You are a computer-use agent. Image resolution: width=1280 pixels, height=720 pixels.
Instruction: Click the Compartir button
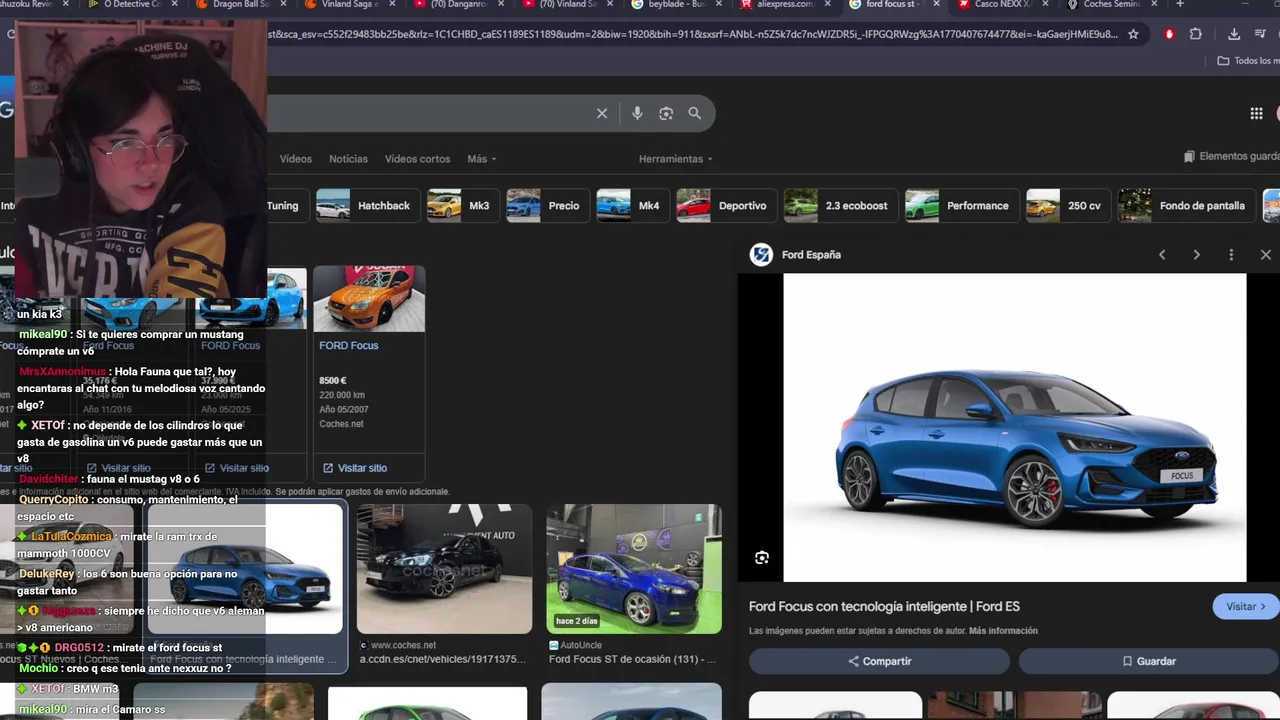(879, 661)
